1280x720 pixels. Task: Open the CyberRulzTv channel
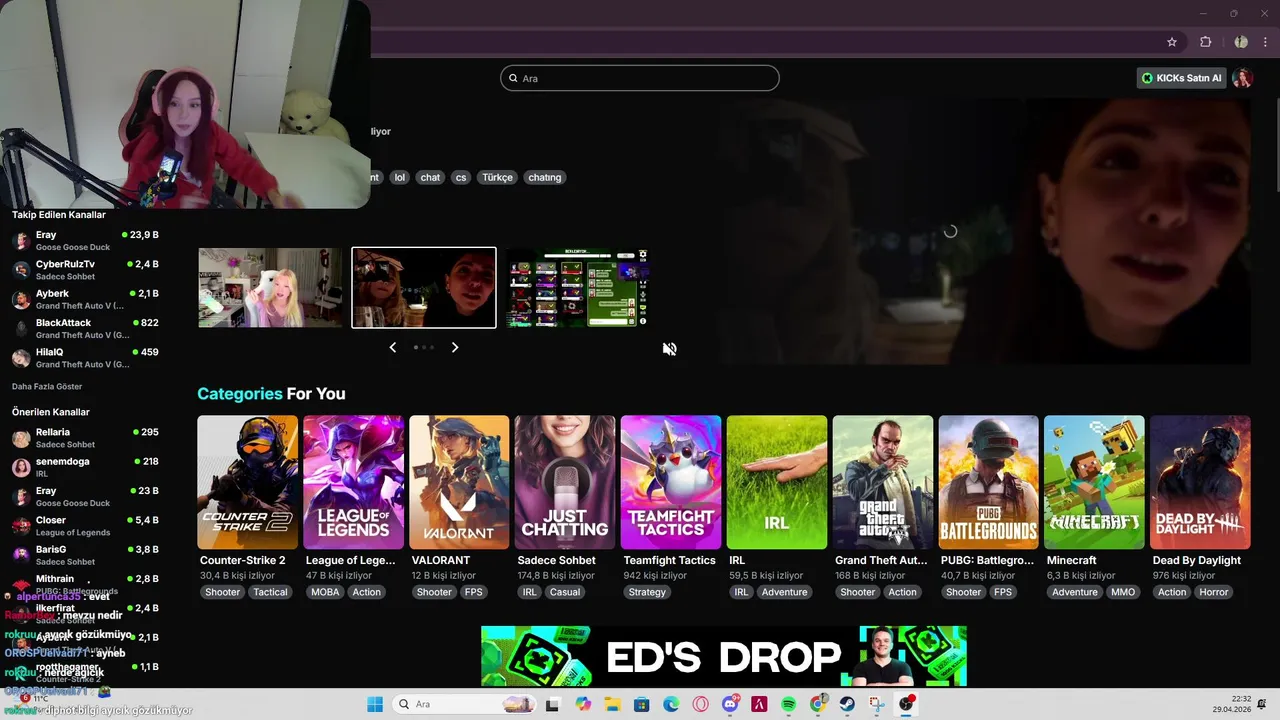click(85, 270)
